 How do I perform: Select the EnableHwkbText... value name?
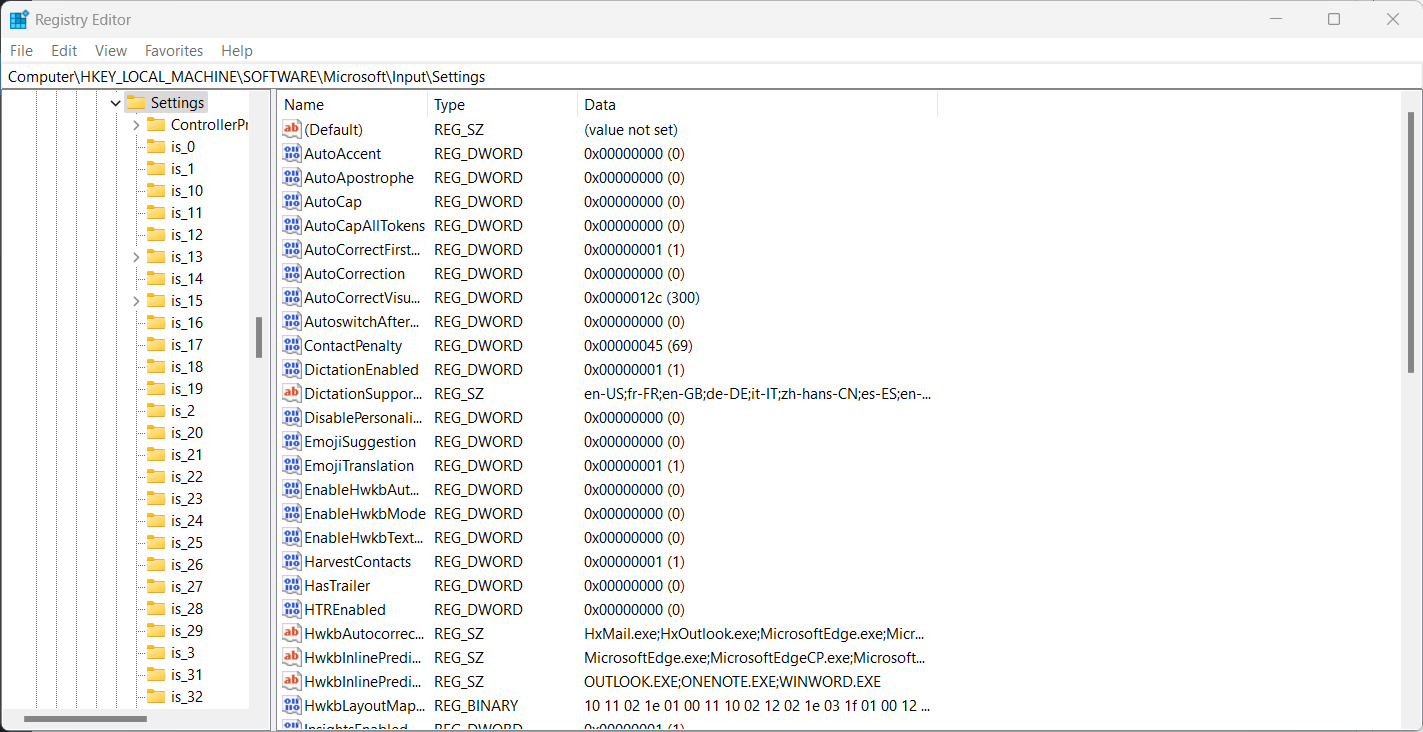tap(362, 537)
